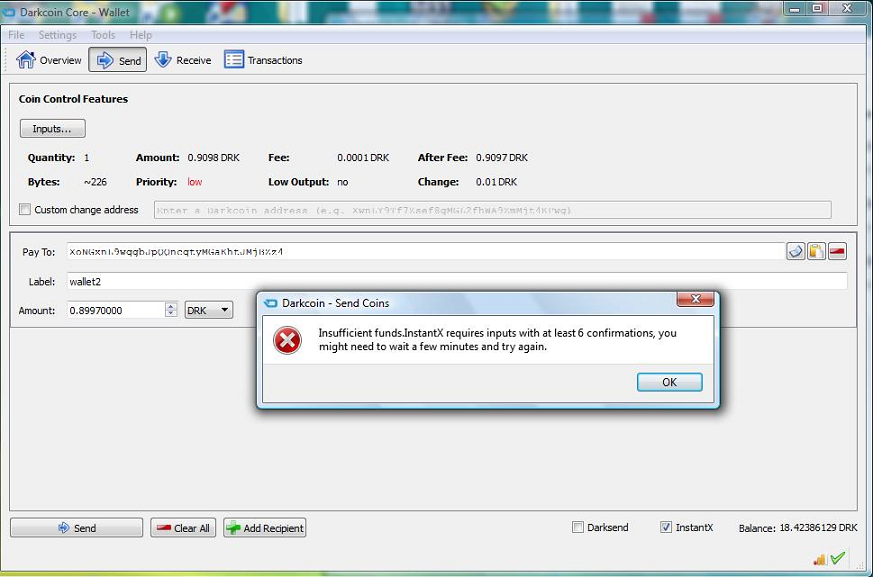Enable Custom change address checkbox
Viewport: 873px width, 577px height.
point(24,209)
